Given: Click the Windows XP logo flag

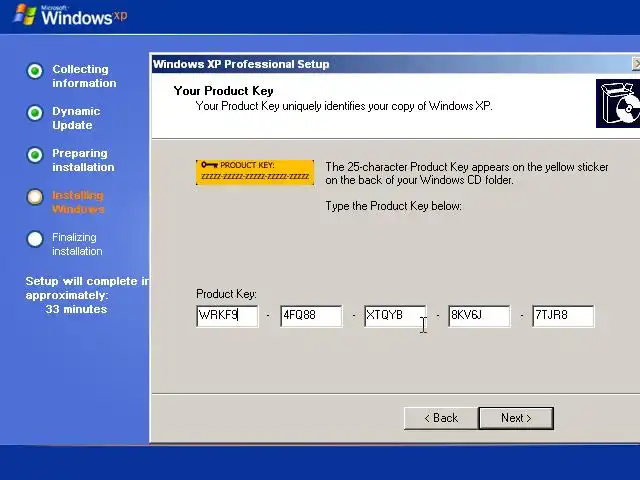Looking at the screenshot, I should point(24,15).
